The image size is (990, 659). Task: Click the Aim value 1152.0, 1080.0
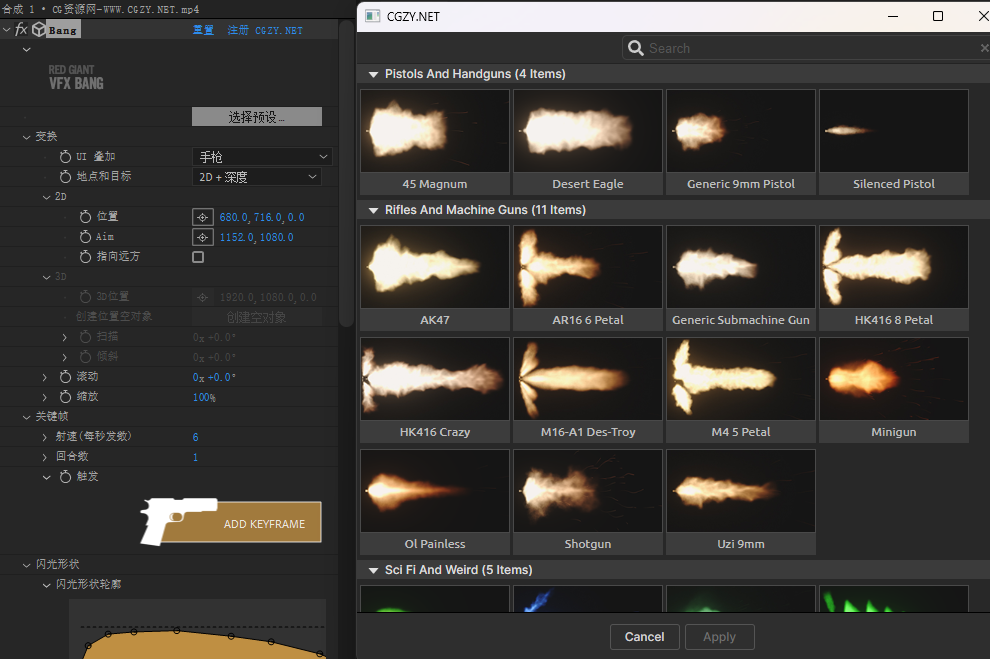[x=256, y=237]
